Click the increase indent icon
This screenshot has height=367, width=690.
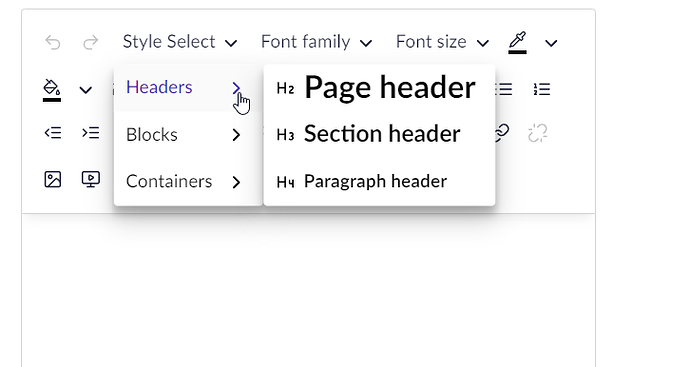91,132
